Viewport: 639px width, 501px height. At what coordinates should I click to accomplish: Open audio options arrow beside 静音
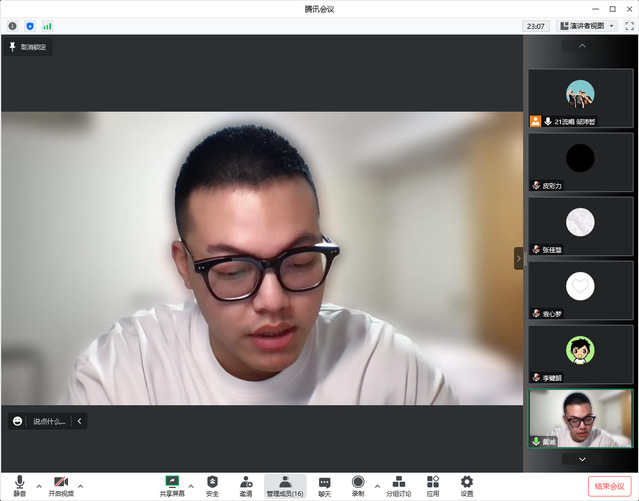click(x=39, y=485)
